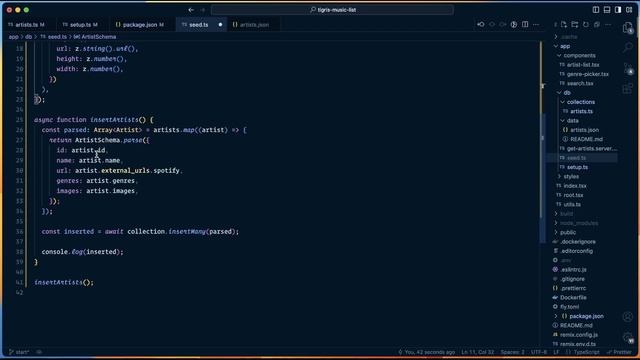Image resolution: width=640 pixels, height=360 pixels.
Task: Open genre-picker.tsx in the Explorer
Action: tap(587, 74)
